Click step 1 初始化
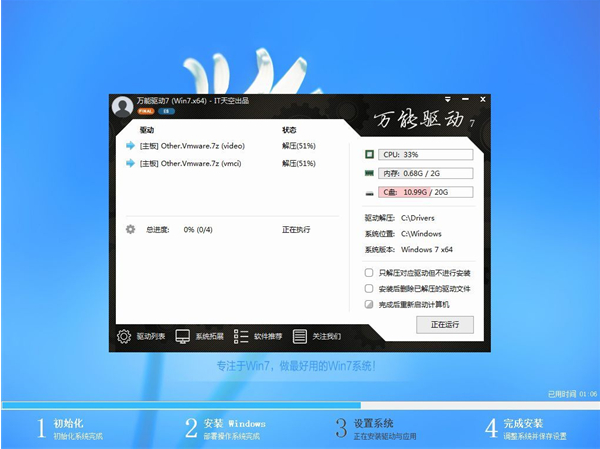The height and width of the screenshot is (449, 600). click(x=70, y=429)
